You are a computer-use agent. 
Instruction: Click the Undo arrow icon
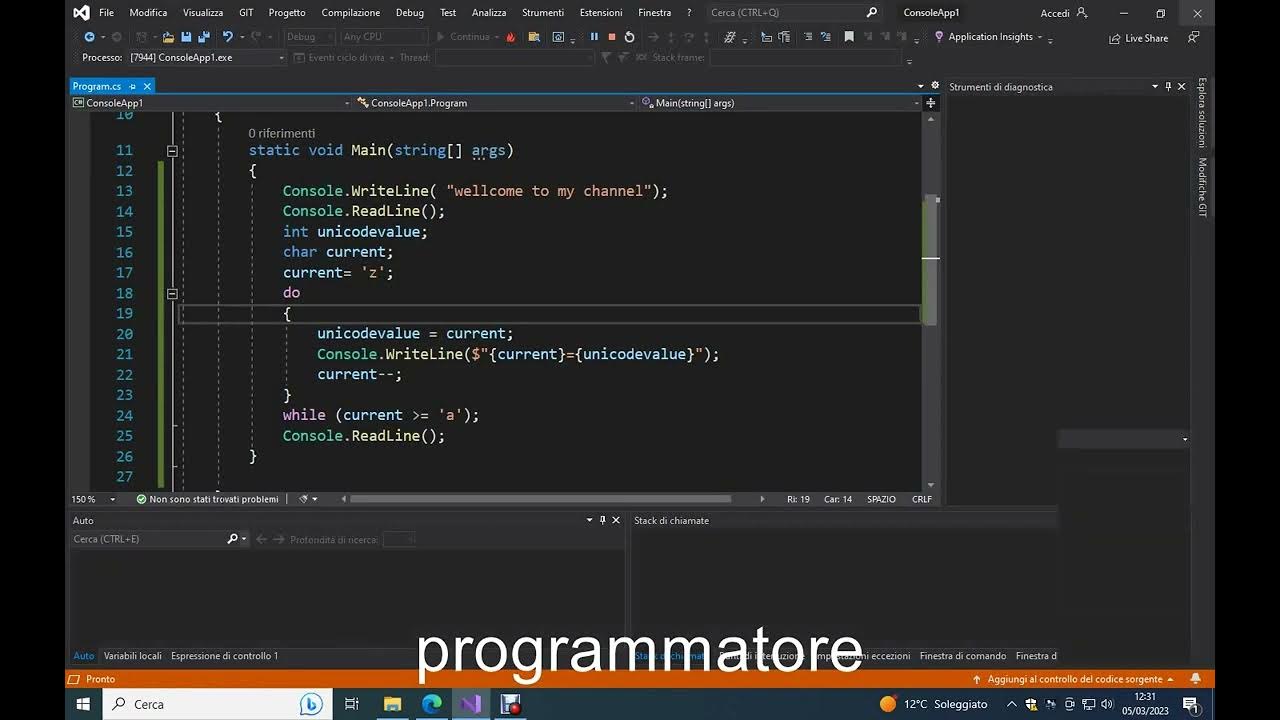click(227, 37)
